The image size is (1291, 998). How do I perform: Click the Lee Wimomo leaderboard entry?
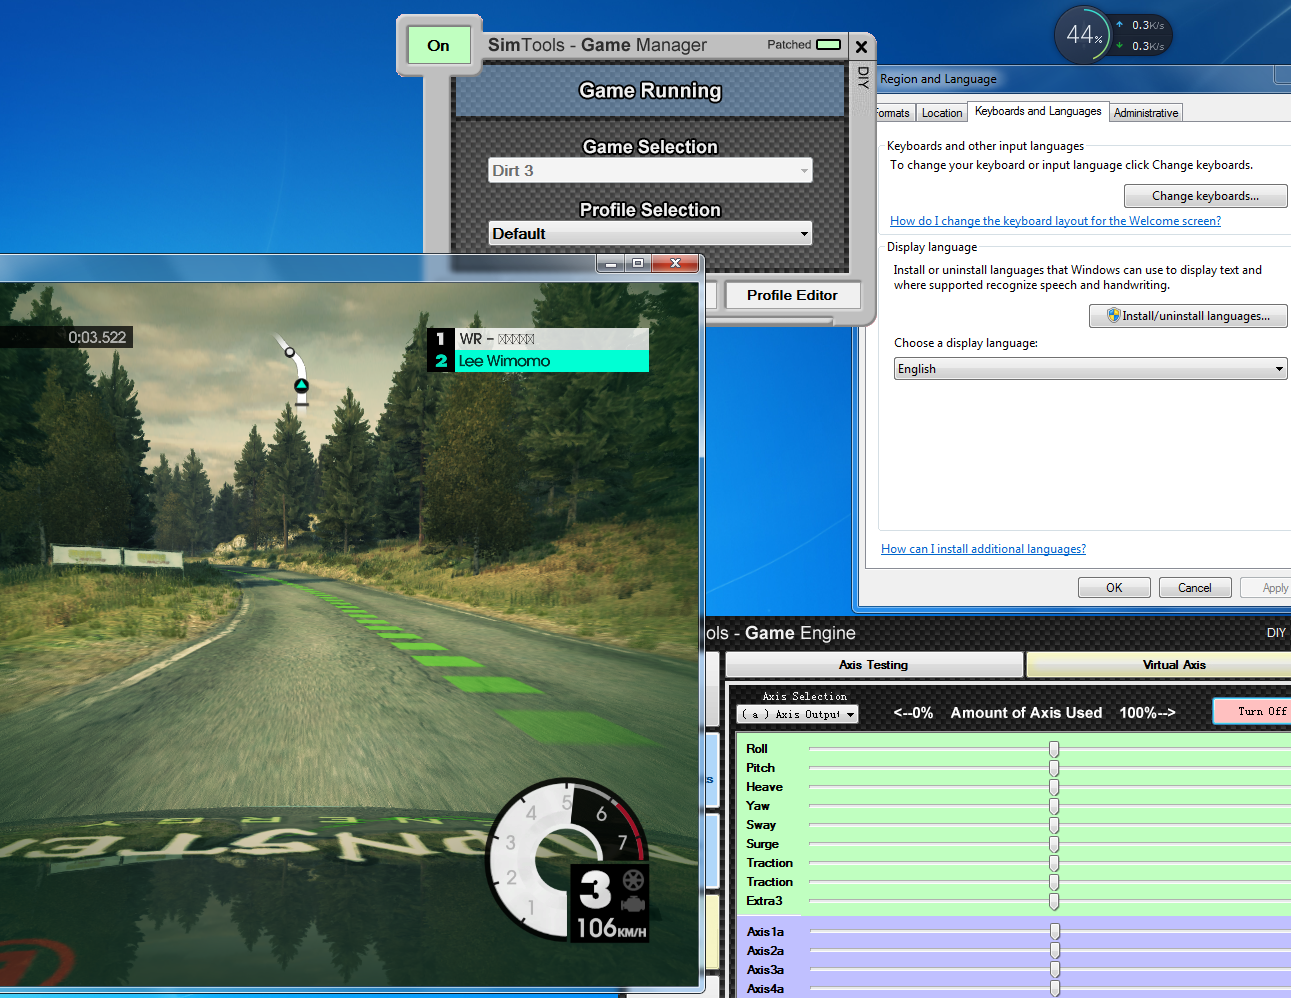click(538, 361)
